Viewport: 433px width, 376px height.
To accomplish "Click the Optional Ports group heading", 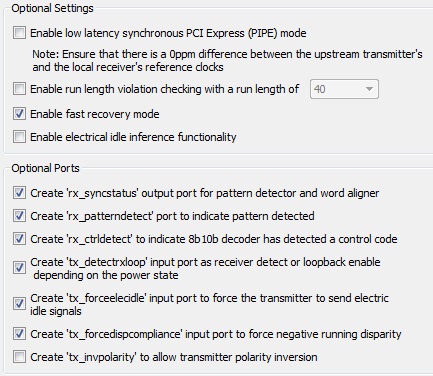I will coord(45,168).
